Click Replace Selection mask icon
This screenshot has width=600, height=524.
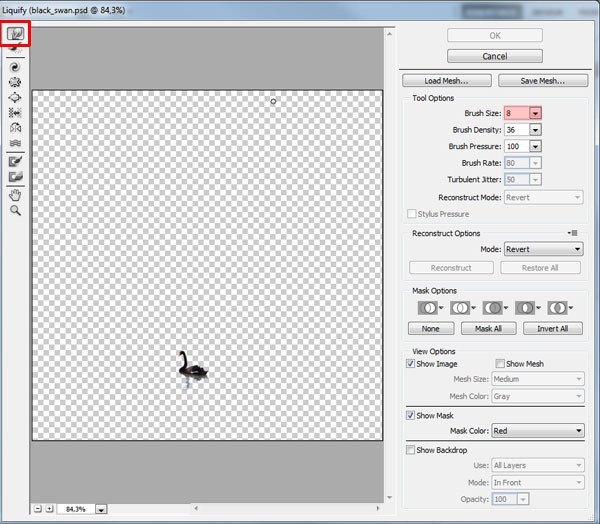click(x=430, y=308)
